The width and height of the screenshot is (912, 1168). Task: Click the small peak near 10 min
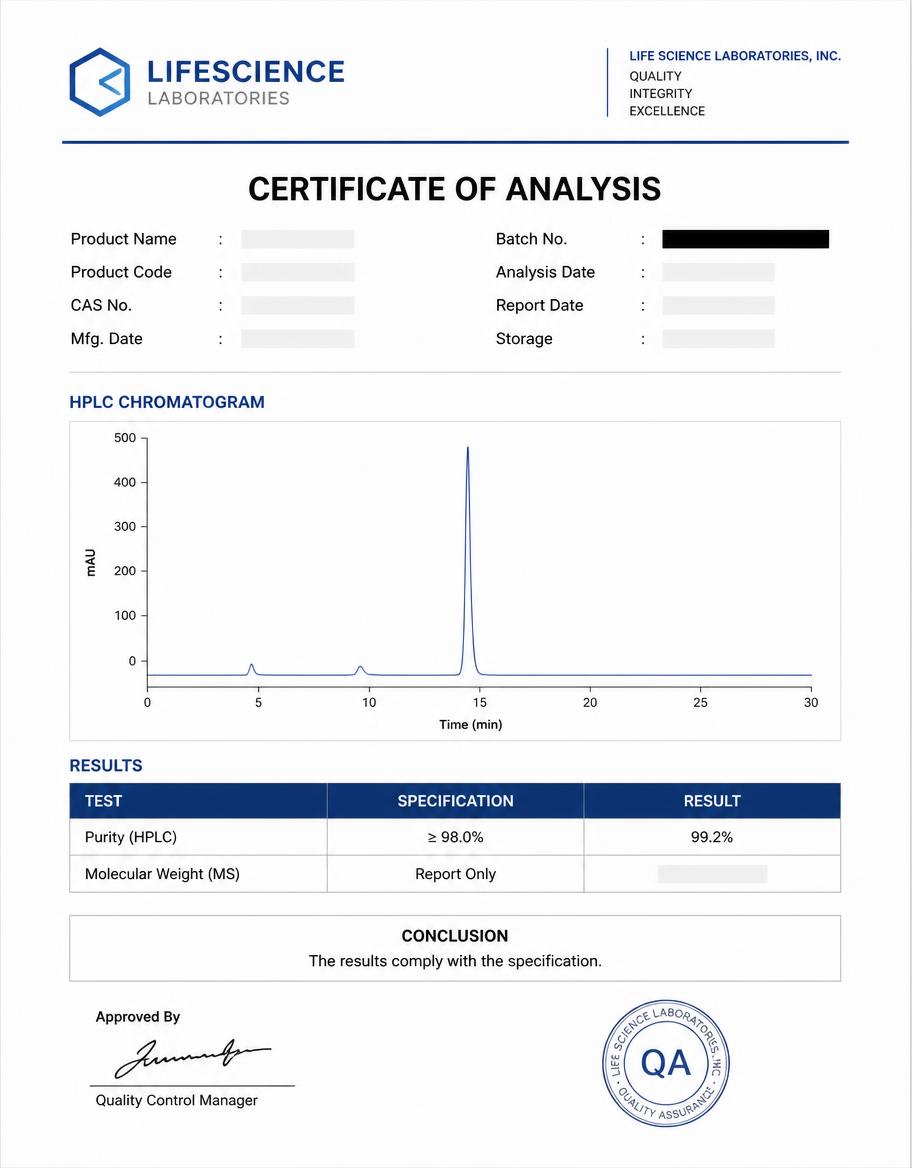[x=361, y=670]
